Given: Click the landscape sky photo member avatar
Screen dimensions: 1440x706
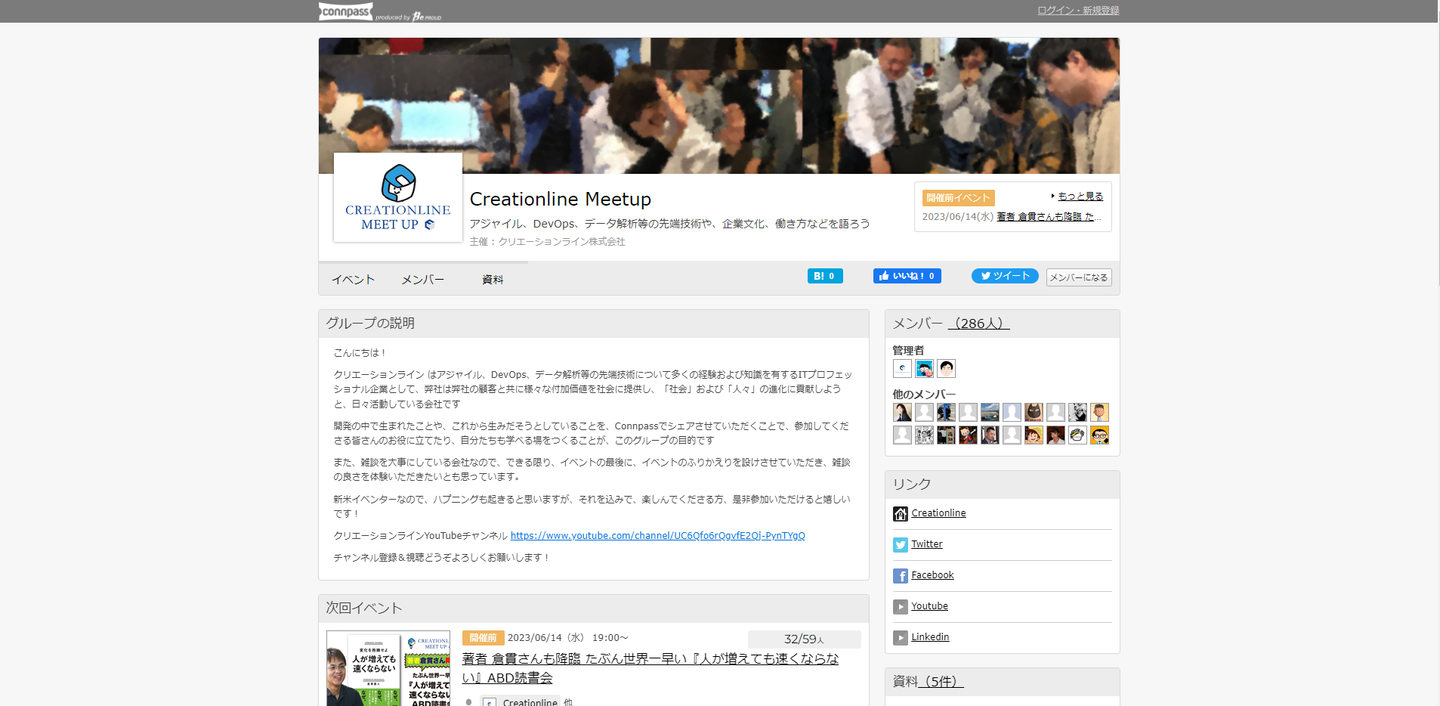Looking at the screenshot, I should pyautogui.click(x=990, y=412).
